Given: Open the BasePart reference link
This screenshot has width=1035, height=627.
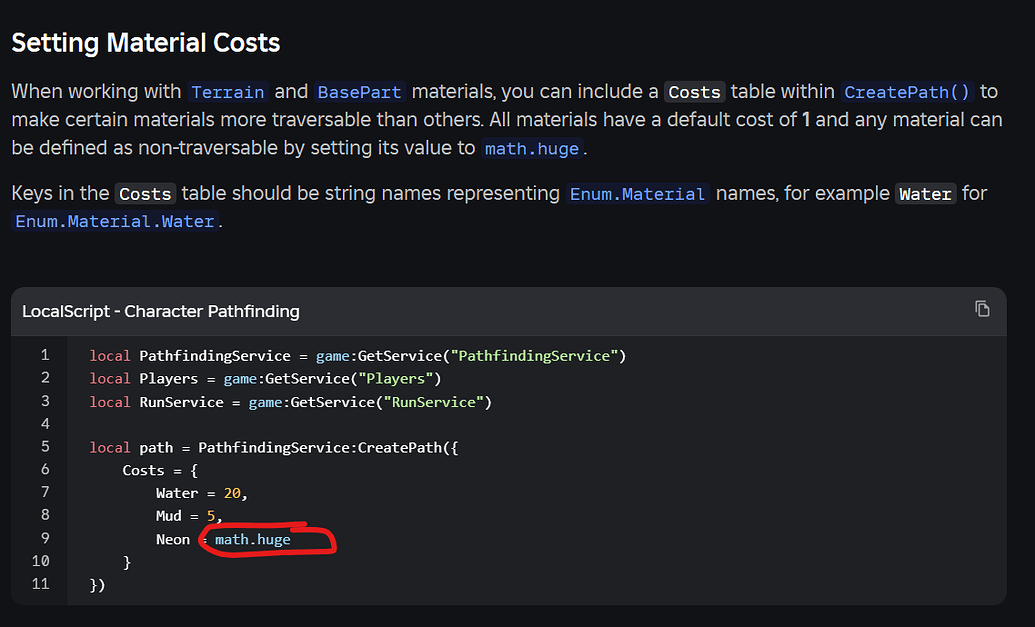Looking at the screenshot, I should (x=359, y=92).
